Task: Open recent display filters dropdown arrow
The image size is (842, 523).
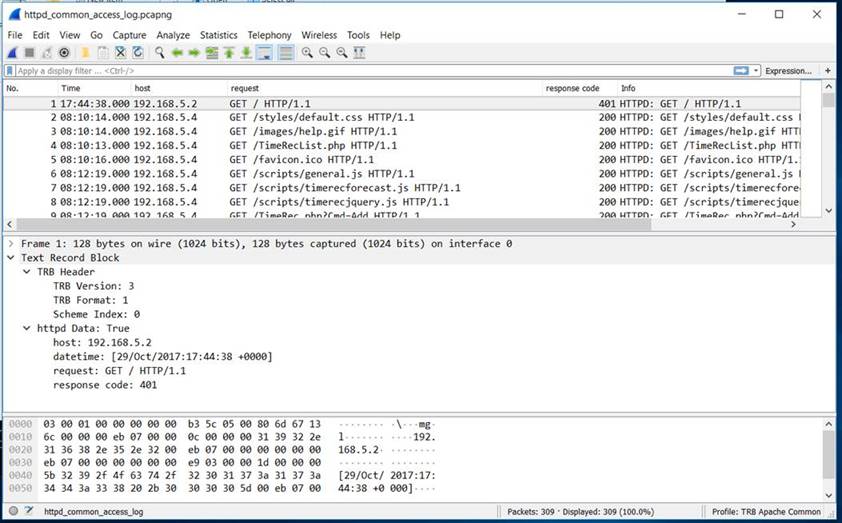Action: point(756,71)
